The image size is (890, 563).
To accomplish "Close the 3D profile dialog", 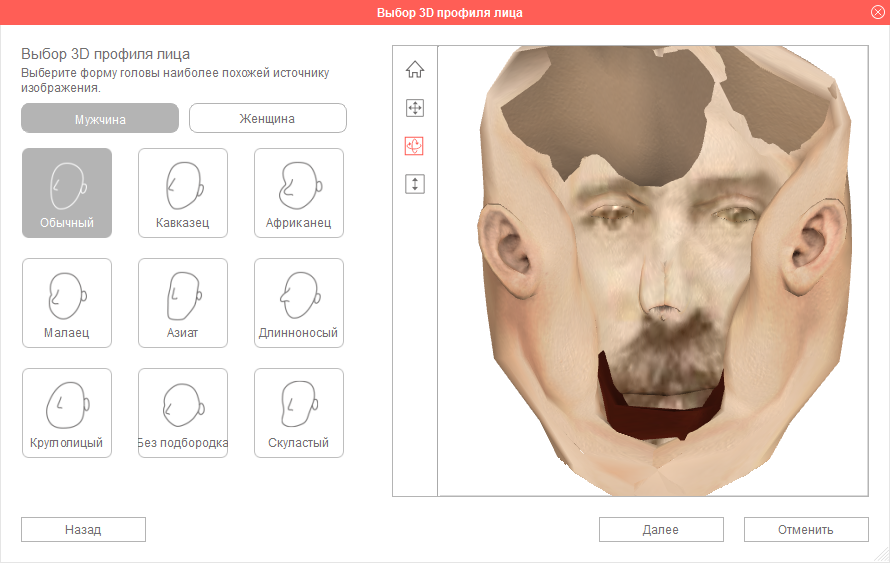I will click(x=878, y=12).
